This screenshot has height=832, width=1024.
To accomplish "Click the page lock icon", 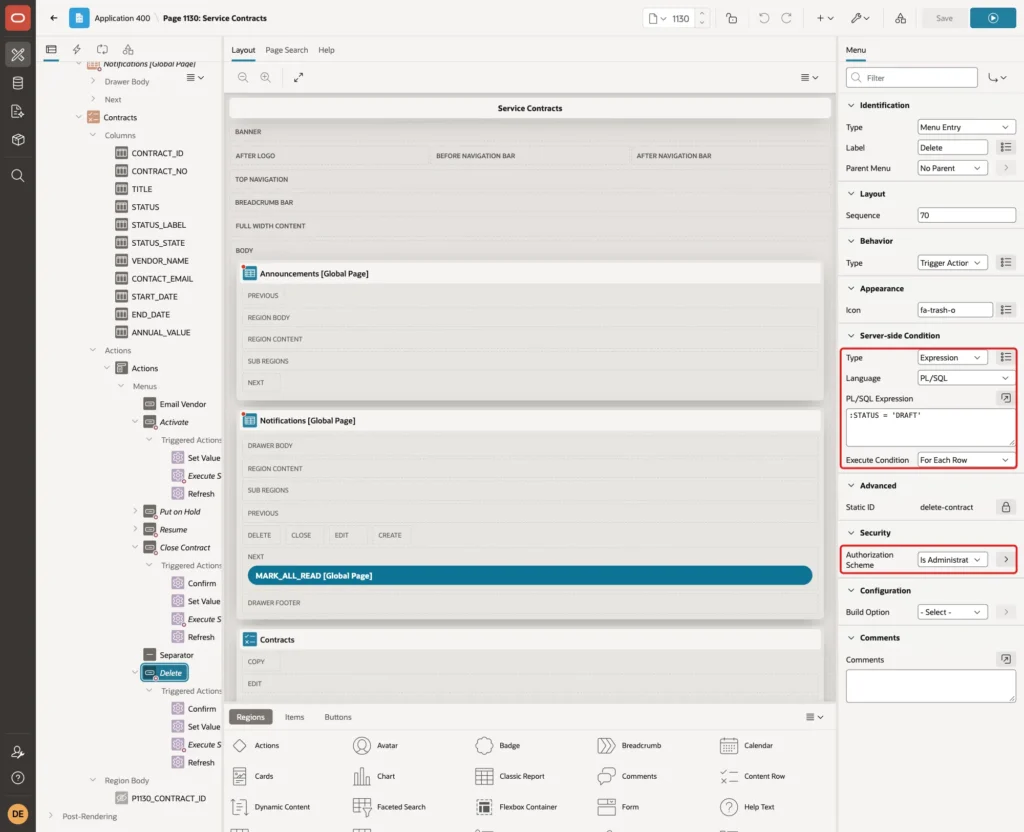I will point(731,18).
